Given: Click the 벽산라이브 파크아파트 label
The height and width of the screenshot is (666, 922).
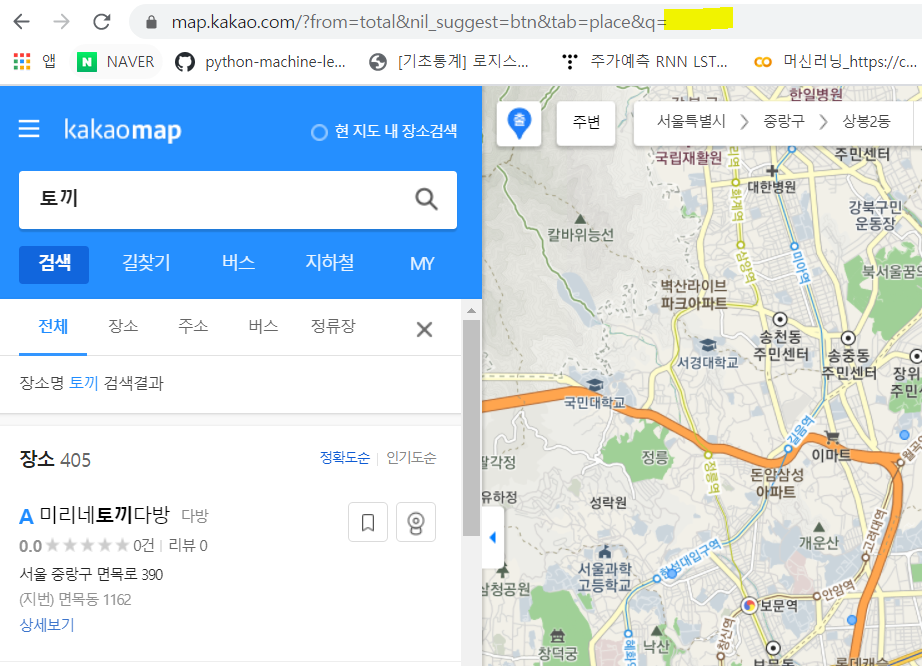Looking at the screenshot, I should [693, 294].
